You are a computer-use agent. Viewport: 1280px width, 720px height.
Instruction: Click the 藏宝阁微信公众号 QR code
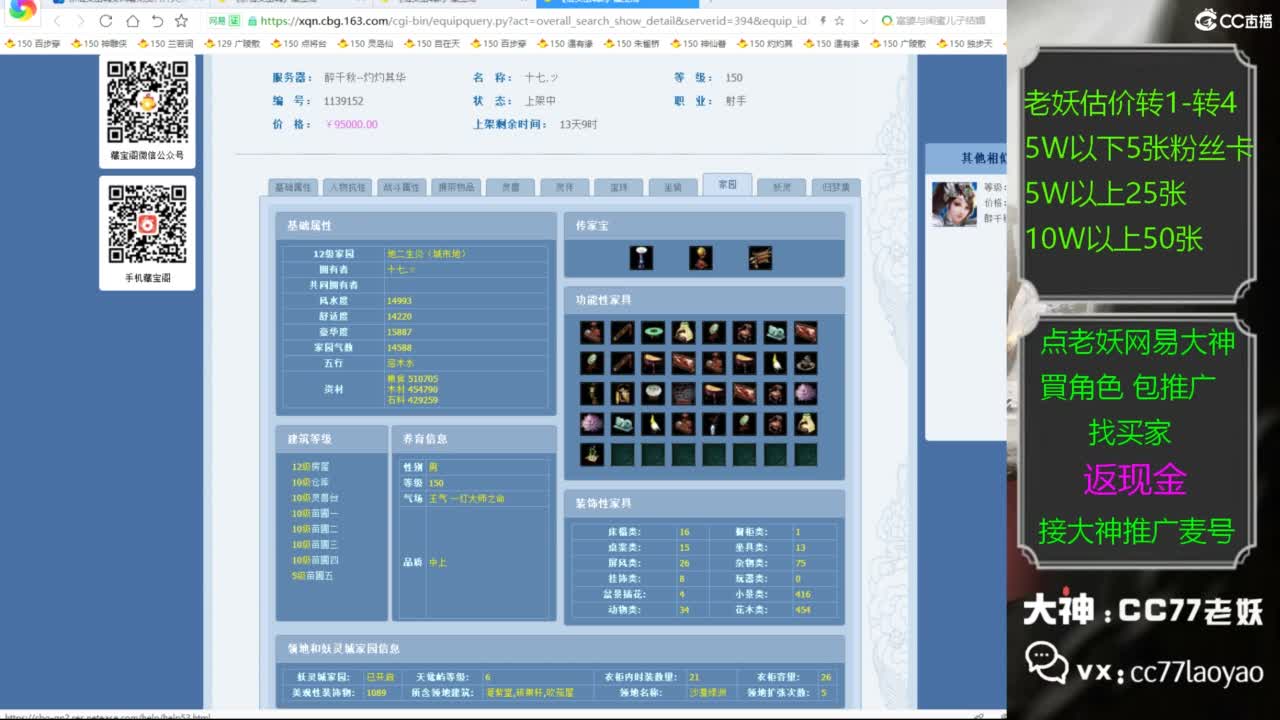(147, 101)
